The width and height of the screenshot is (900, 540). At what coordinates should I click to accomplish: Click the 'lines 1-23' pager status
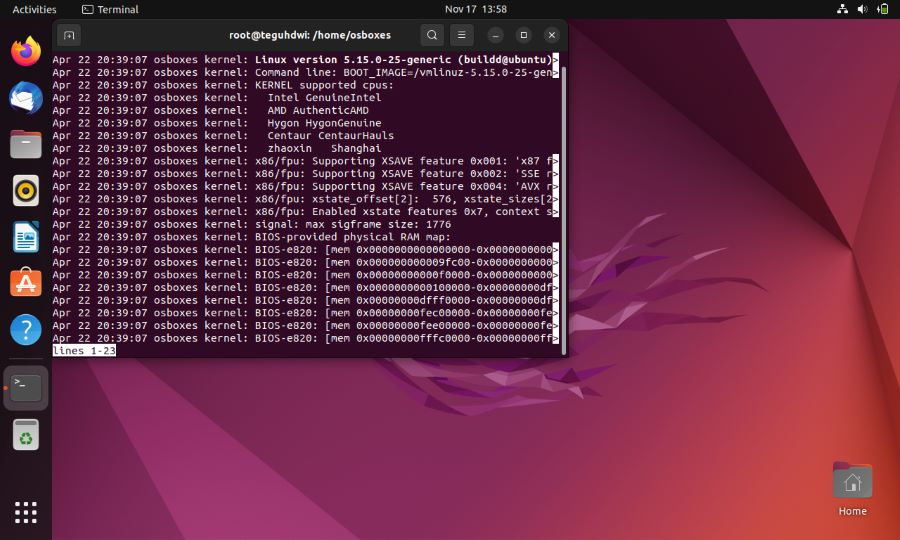(x=84, y=350)
